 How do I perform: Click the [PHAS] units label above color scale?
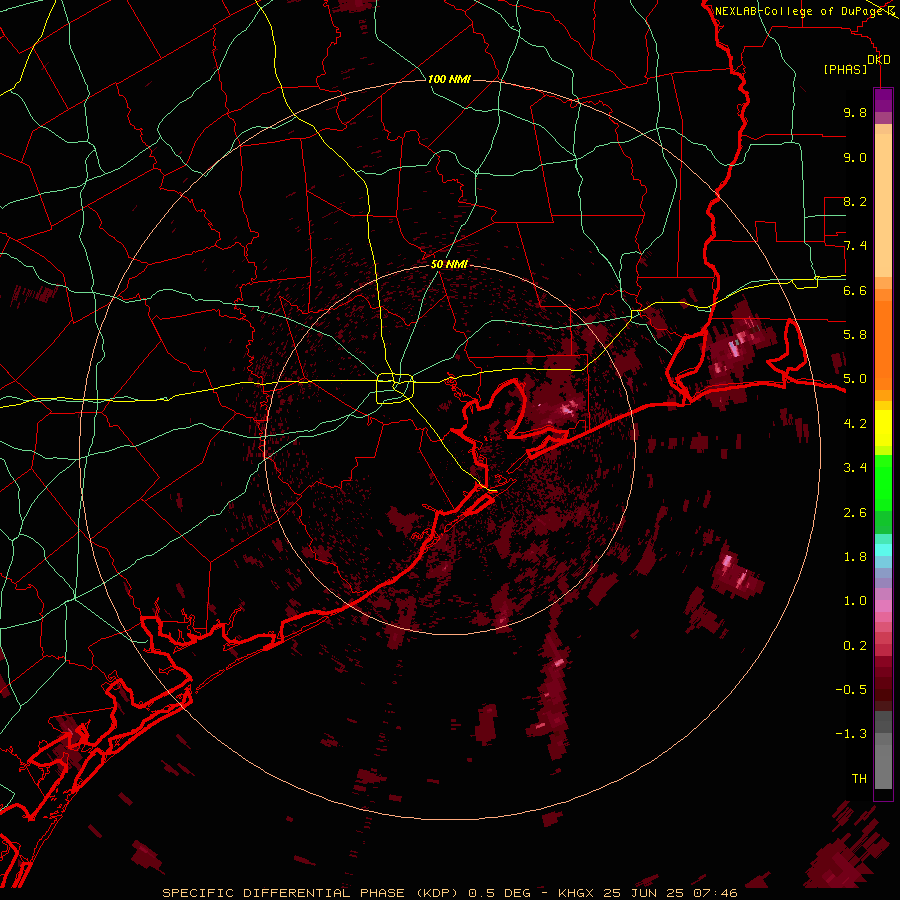(x=845, y=69)
